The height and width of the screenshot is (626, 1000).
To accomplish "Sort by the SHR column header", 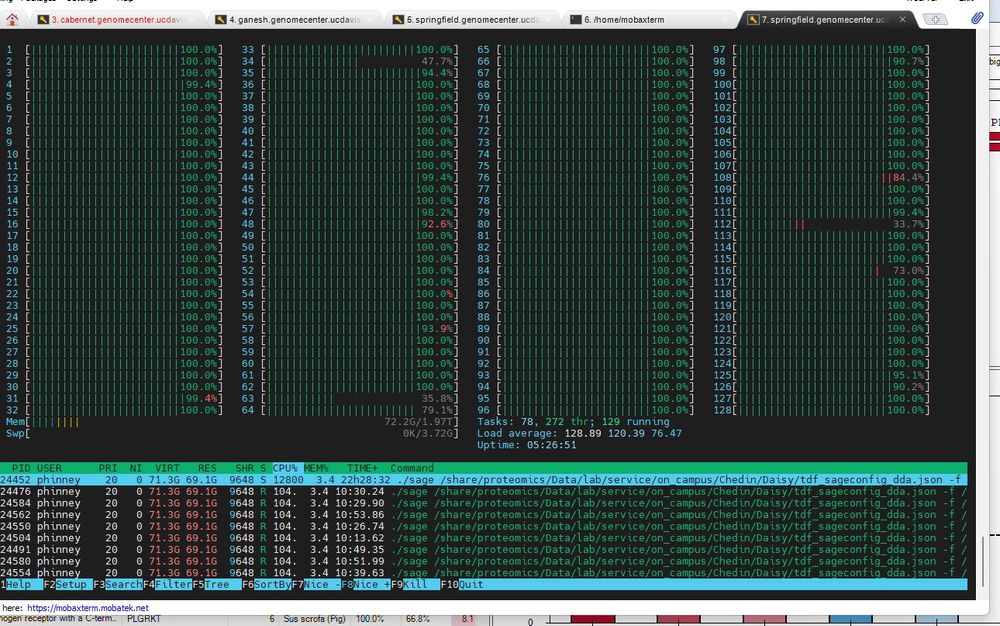I will click(x=244, y=468).
